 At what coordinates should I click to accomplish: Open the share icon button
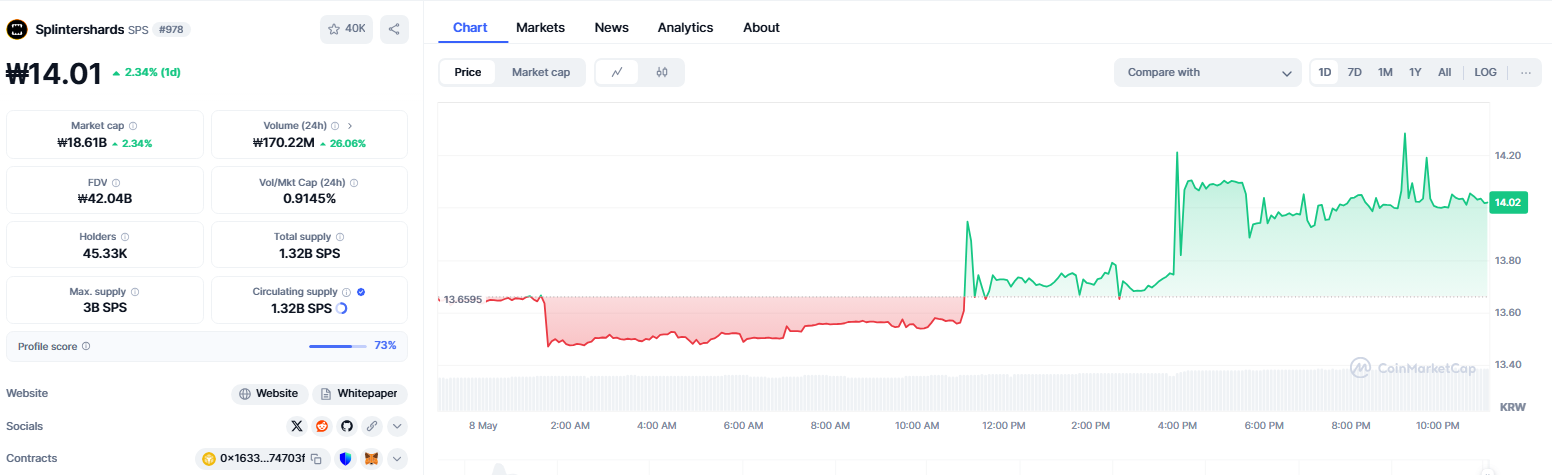[x=394, y=29]
